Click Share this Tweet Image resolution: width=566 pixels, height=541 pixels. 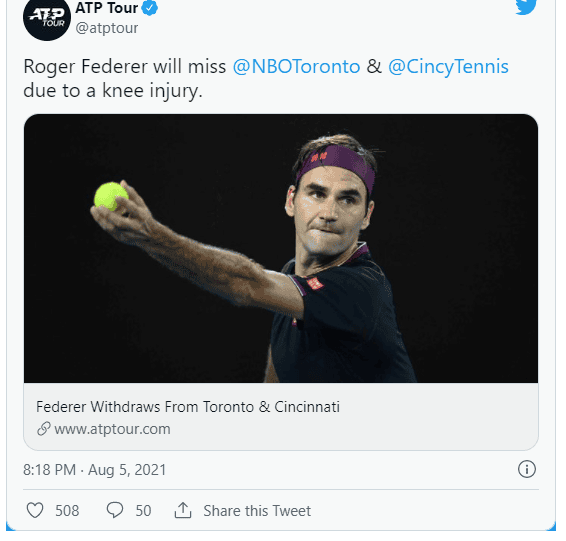[257, 511]
